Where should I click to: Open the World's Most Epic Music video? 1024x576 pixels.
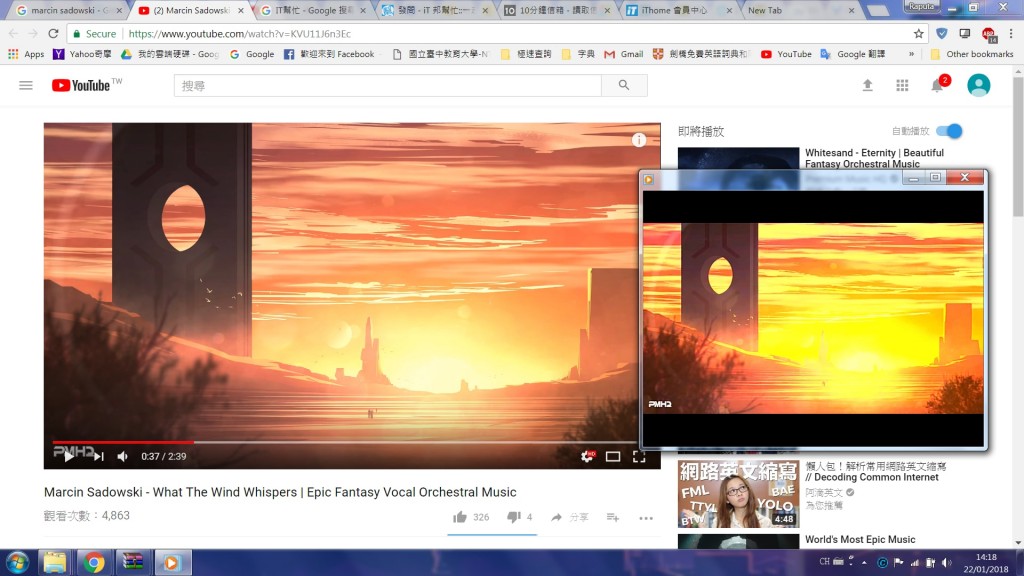click(x=859, y=539)
